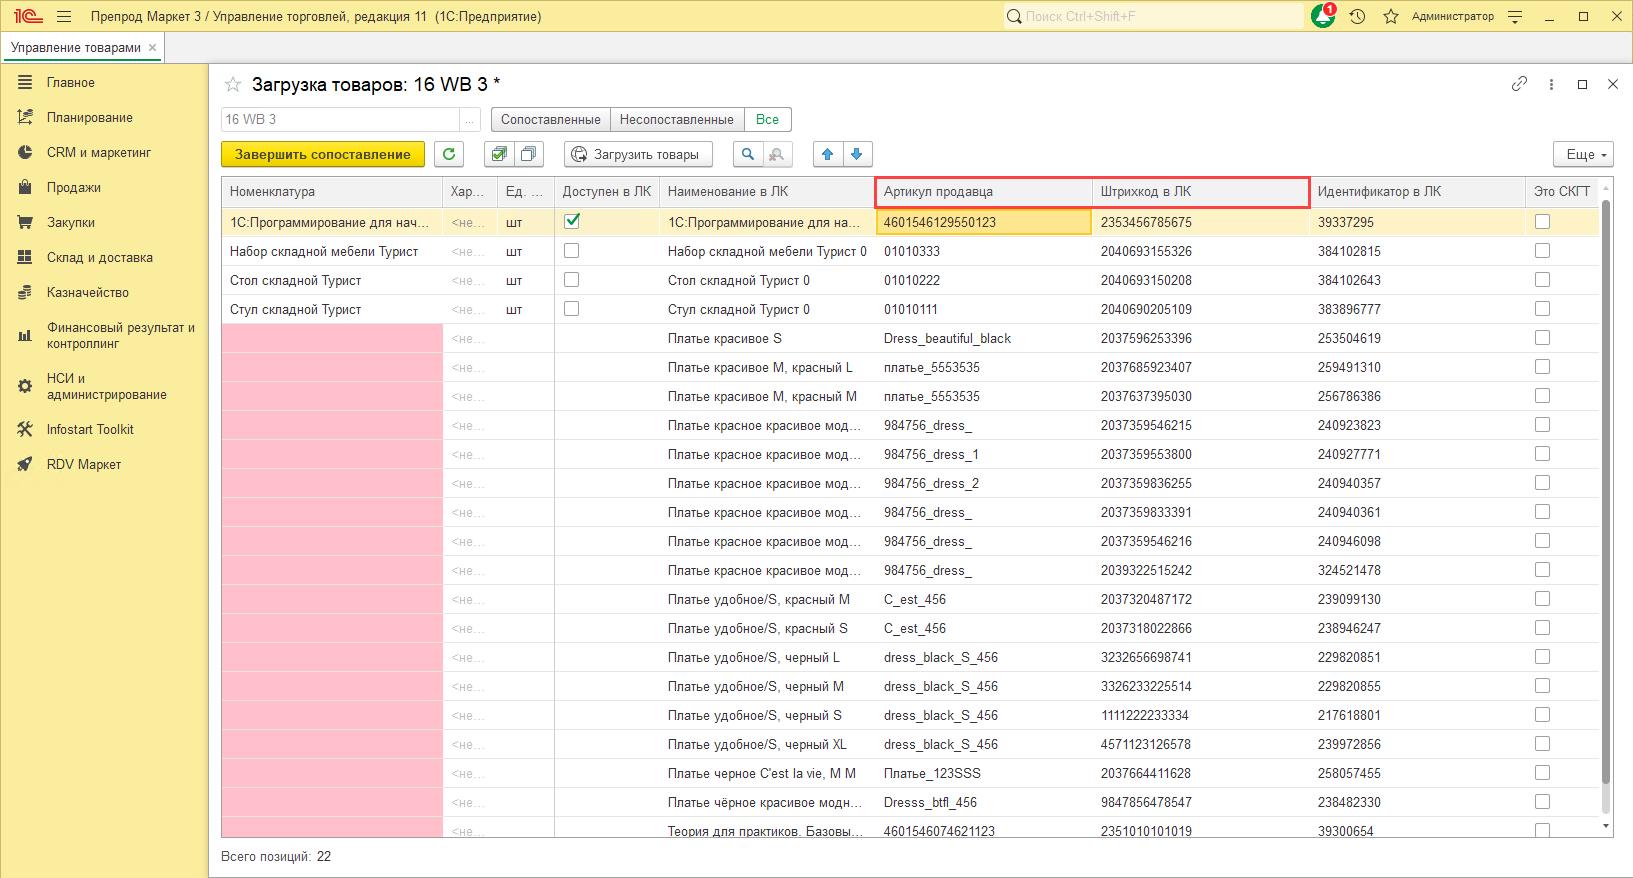
Task: Click the green refresh icon button
Action: pos(449,154)
